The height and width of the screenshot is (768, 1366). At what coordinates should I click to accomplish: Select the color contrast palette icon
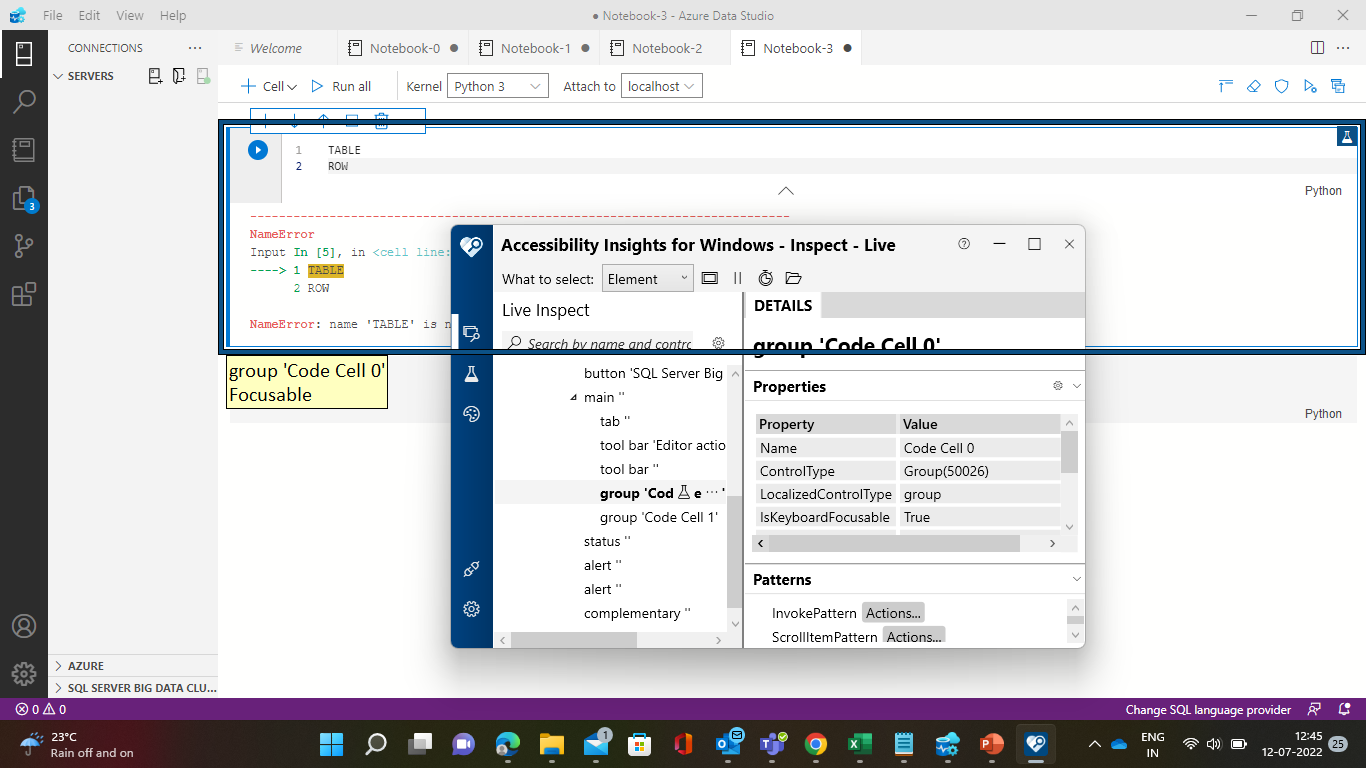[471, 413]
